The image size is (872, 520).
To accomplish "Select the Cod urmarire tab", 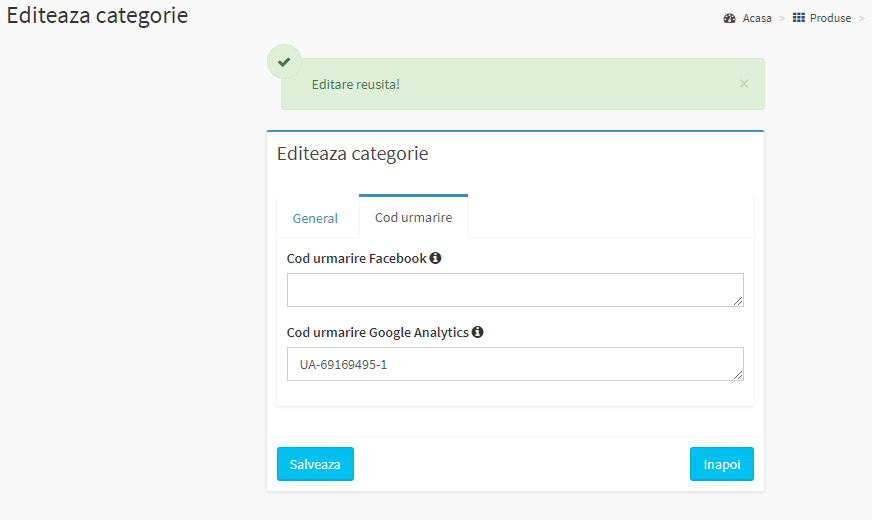I will 413,217.
